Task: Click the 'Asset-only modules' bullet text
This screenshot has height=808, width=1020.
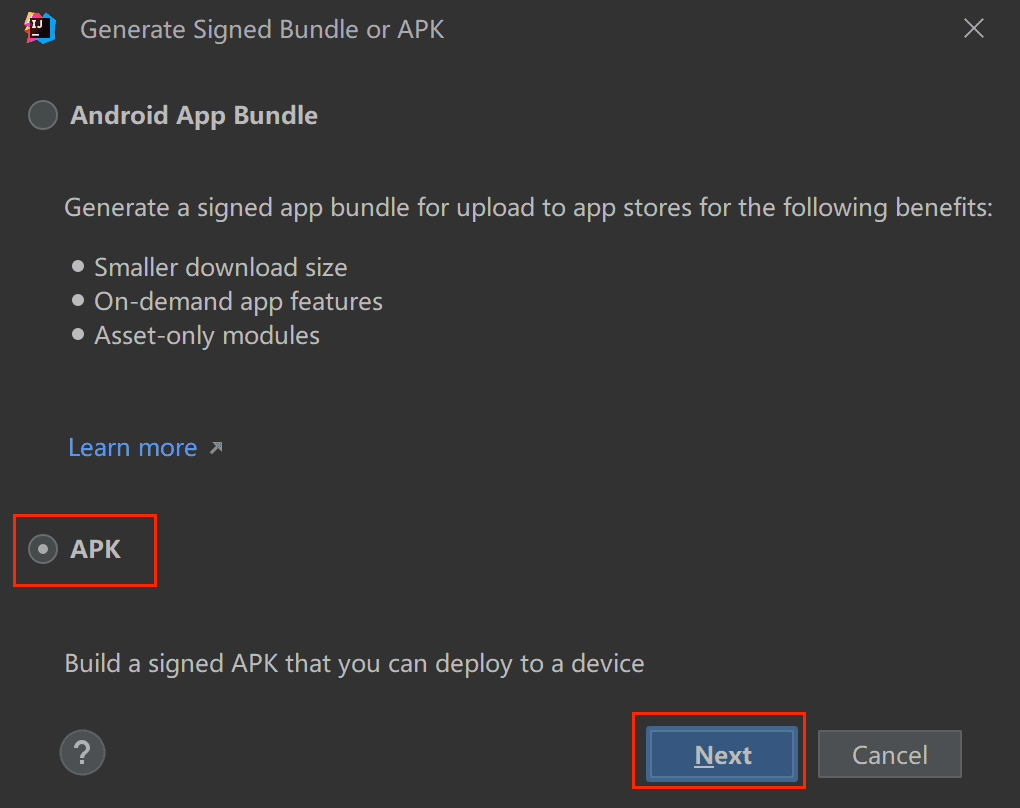Action: [x=207, y=336]
